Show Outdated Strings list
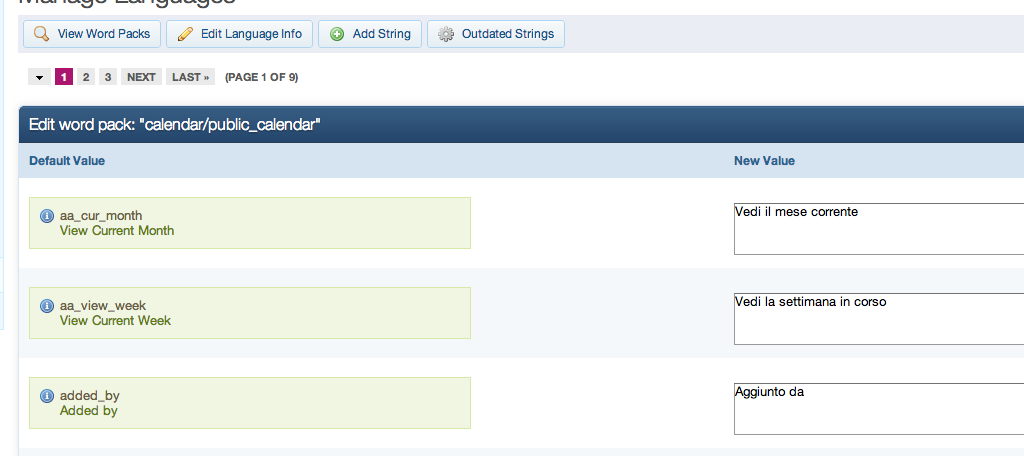The width and height of the screenshot is (1024, 456). 507,34
